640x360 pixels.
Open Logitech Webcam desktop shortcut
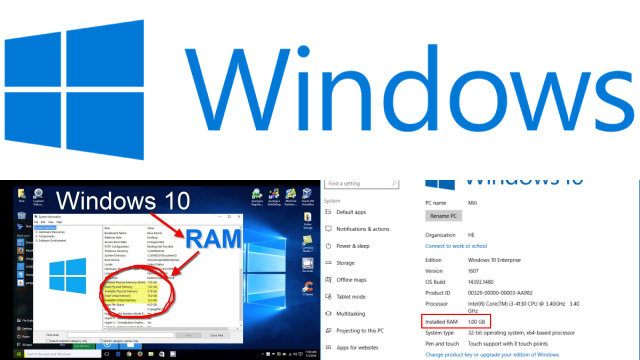click(x=38, y=197)
